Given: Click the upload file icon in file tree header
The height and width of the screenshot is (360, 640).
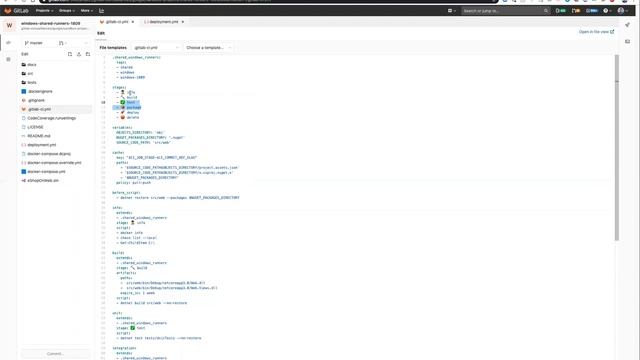Looking at the screenshot, I should (79, 54).
